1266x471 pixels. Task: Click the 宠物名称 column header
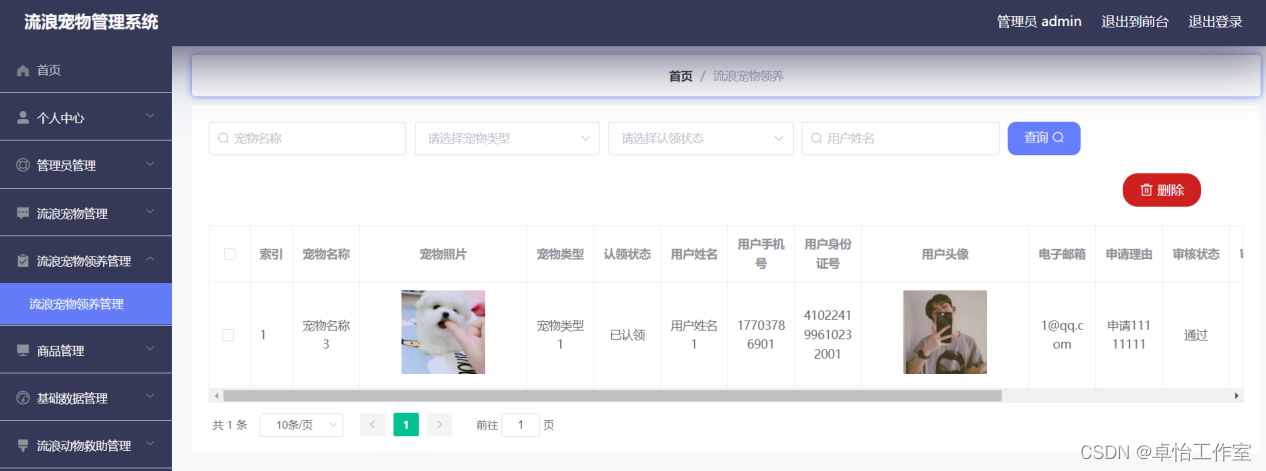pos(326,254)
